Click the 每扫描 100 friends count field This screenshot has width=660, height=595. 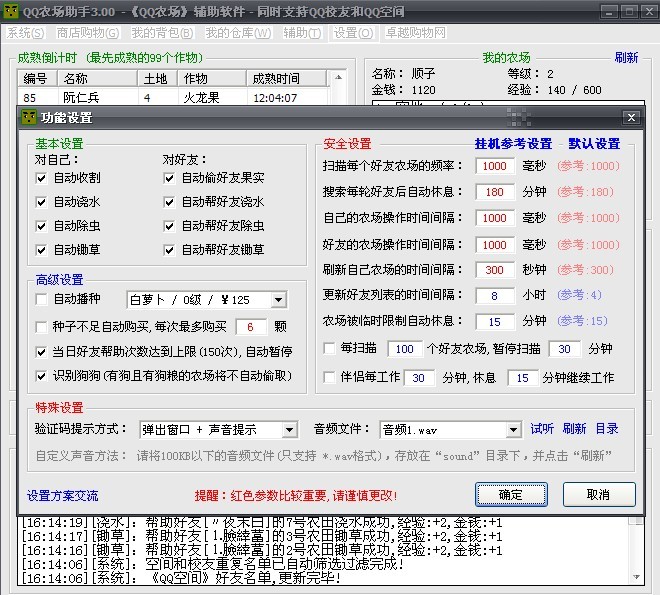coord(404,349)
